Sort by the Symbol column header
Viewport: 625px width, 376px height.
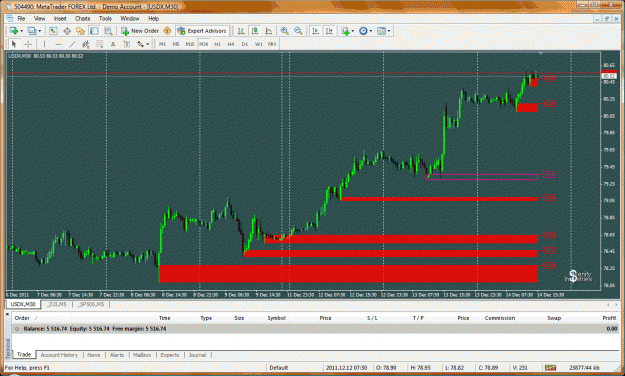point(277,318)
